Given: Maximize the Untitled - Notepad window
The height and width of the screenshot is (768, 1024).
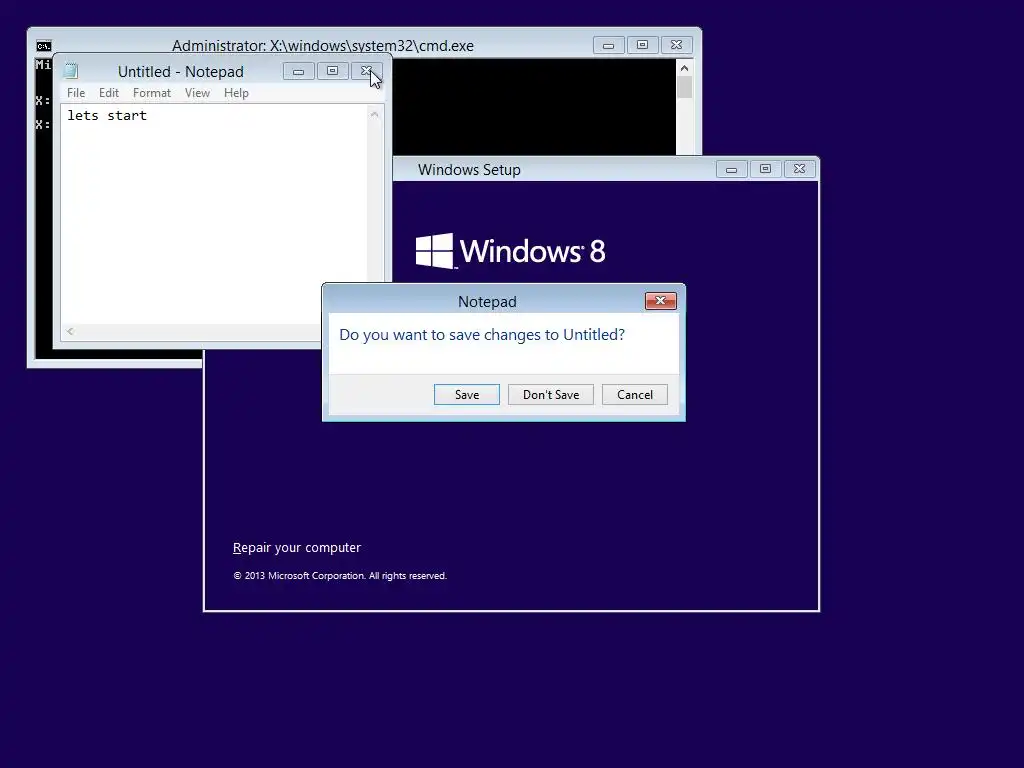Looking at the screenshot, I should click(x=332, y=71).
